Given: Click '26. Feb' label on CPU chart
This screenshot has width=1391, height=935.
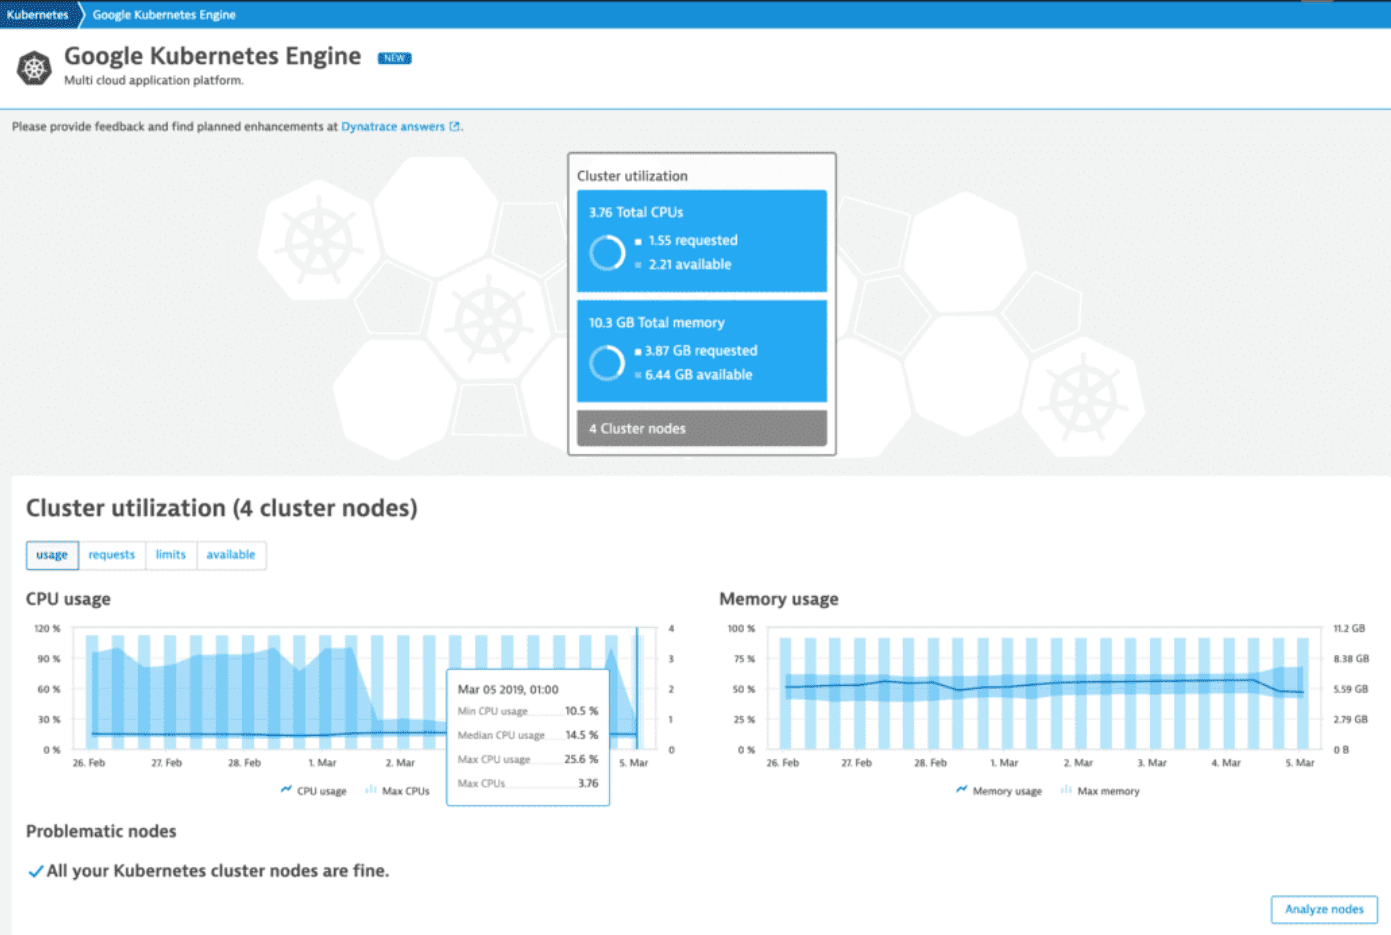Looking at the screenshot, I should point(89,763).
